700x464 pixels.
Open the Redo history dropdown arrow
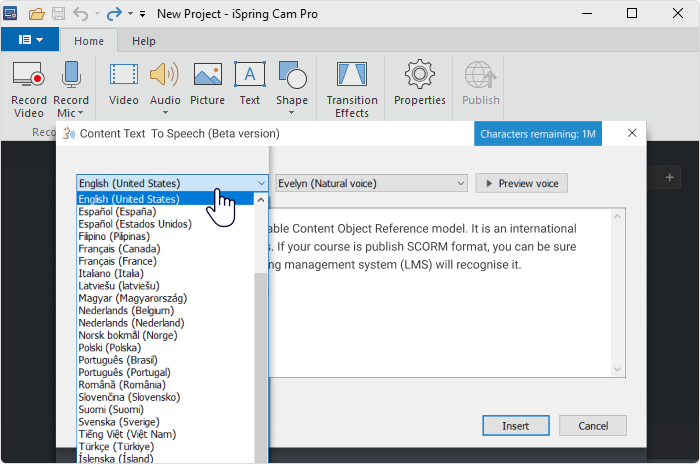(130, 14)
